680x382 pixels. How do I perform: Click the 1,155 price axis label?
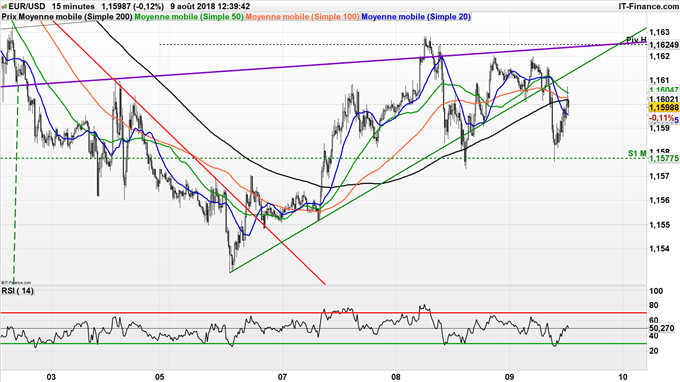pos(660,225)
